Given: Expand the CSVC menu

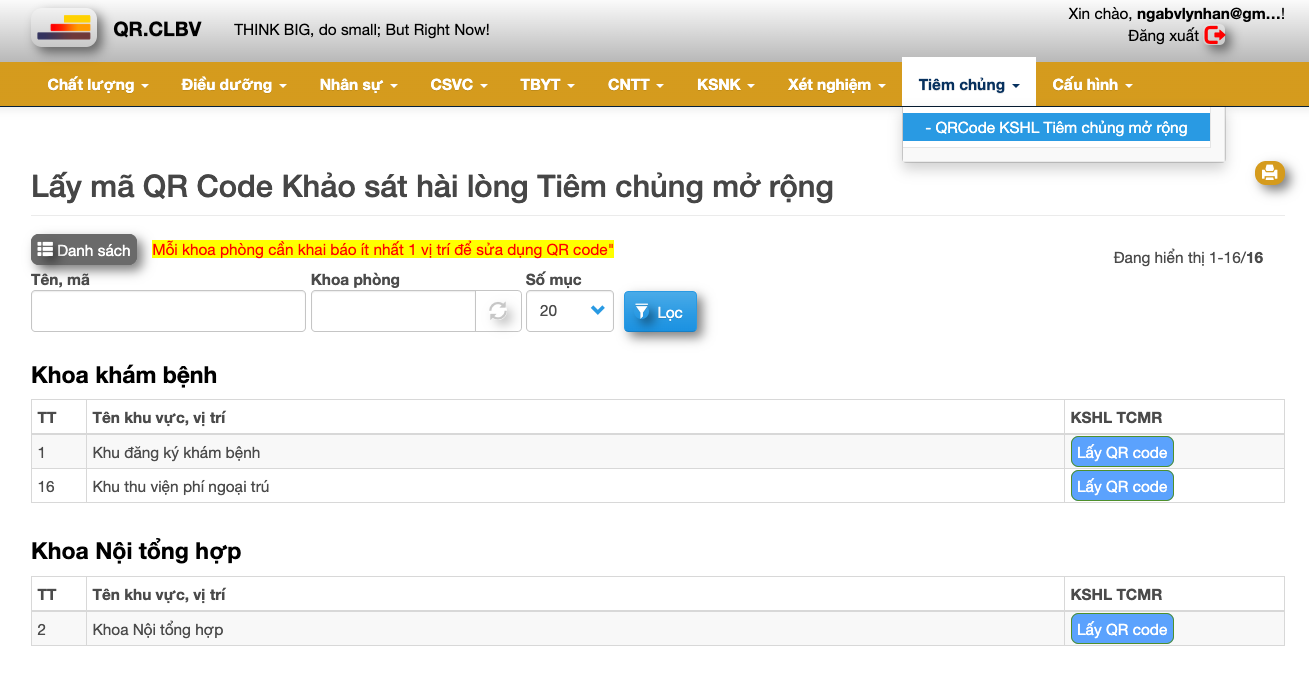Looking at the screenshot, I should pyautogui.click(x=459, y=85).
